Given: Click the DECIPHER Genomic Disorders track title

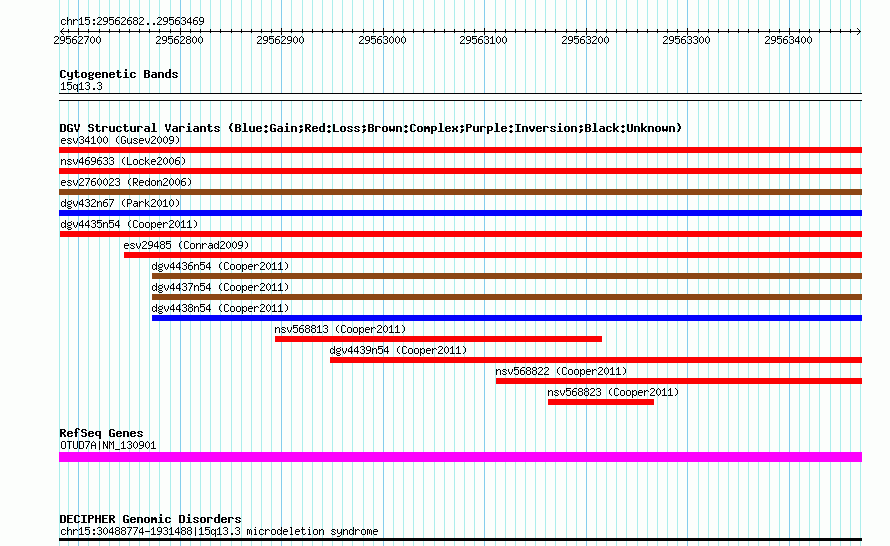Looking at the screenshot, I should pos(150,519).
